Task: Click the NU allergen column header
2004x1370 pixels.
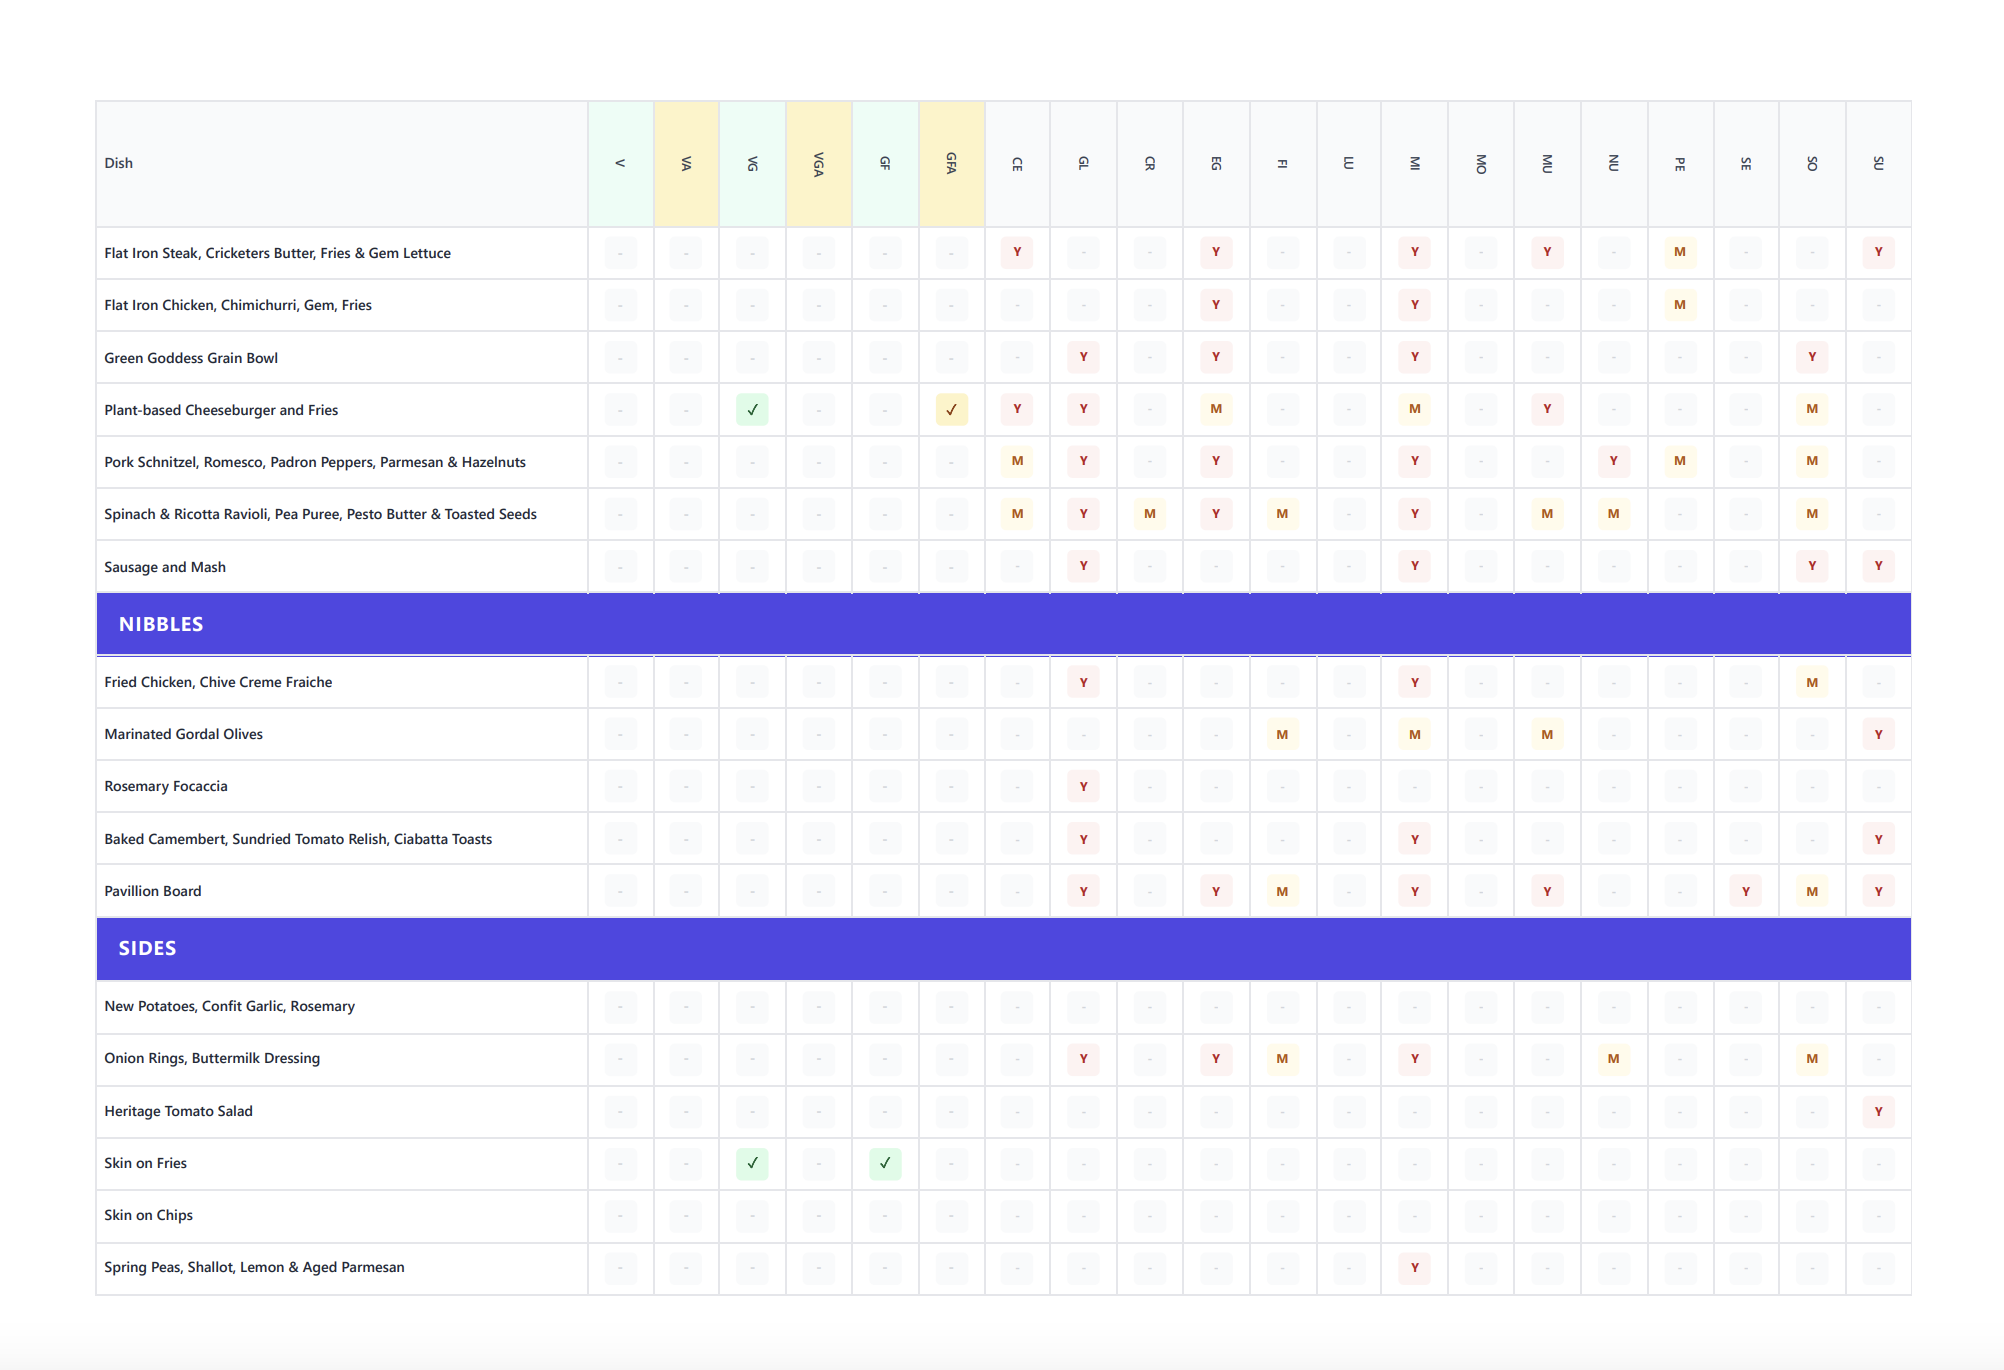Action: [1613, 163]
